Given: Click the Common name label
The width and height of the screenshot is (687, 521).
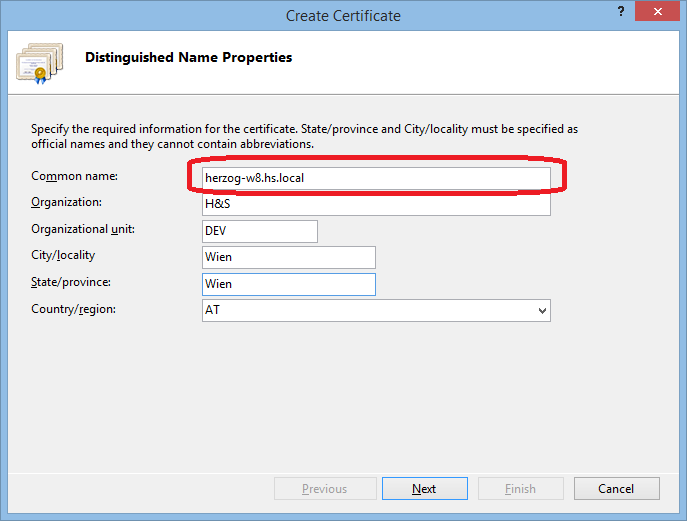Looking at the screenshot, I should [x=74, y=176].
